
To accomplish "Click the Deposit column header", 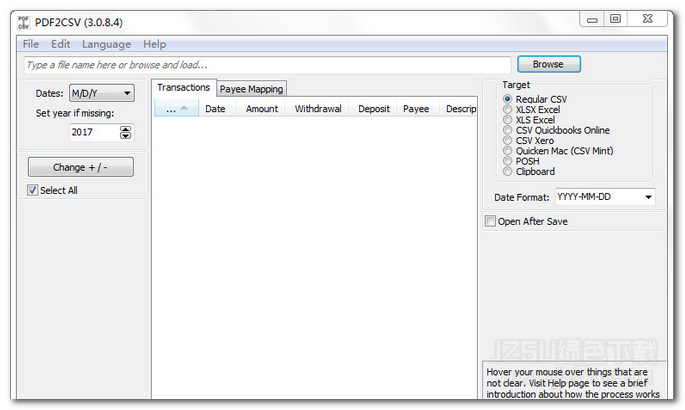I will pos(374,109).
